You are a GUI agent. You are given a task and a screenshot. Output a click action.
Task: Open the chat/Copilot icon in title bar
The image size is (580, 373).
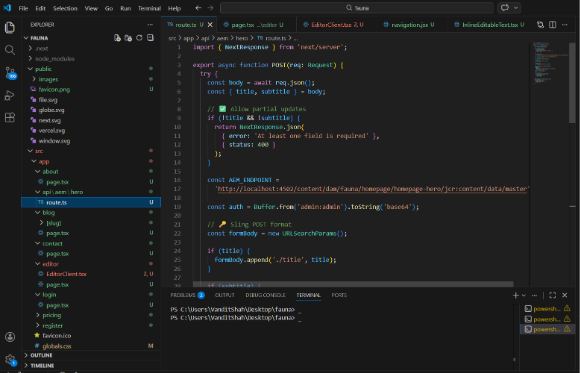coord(505,8)
